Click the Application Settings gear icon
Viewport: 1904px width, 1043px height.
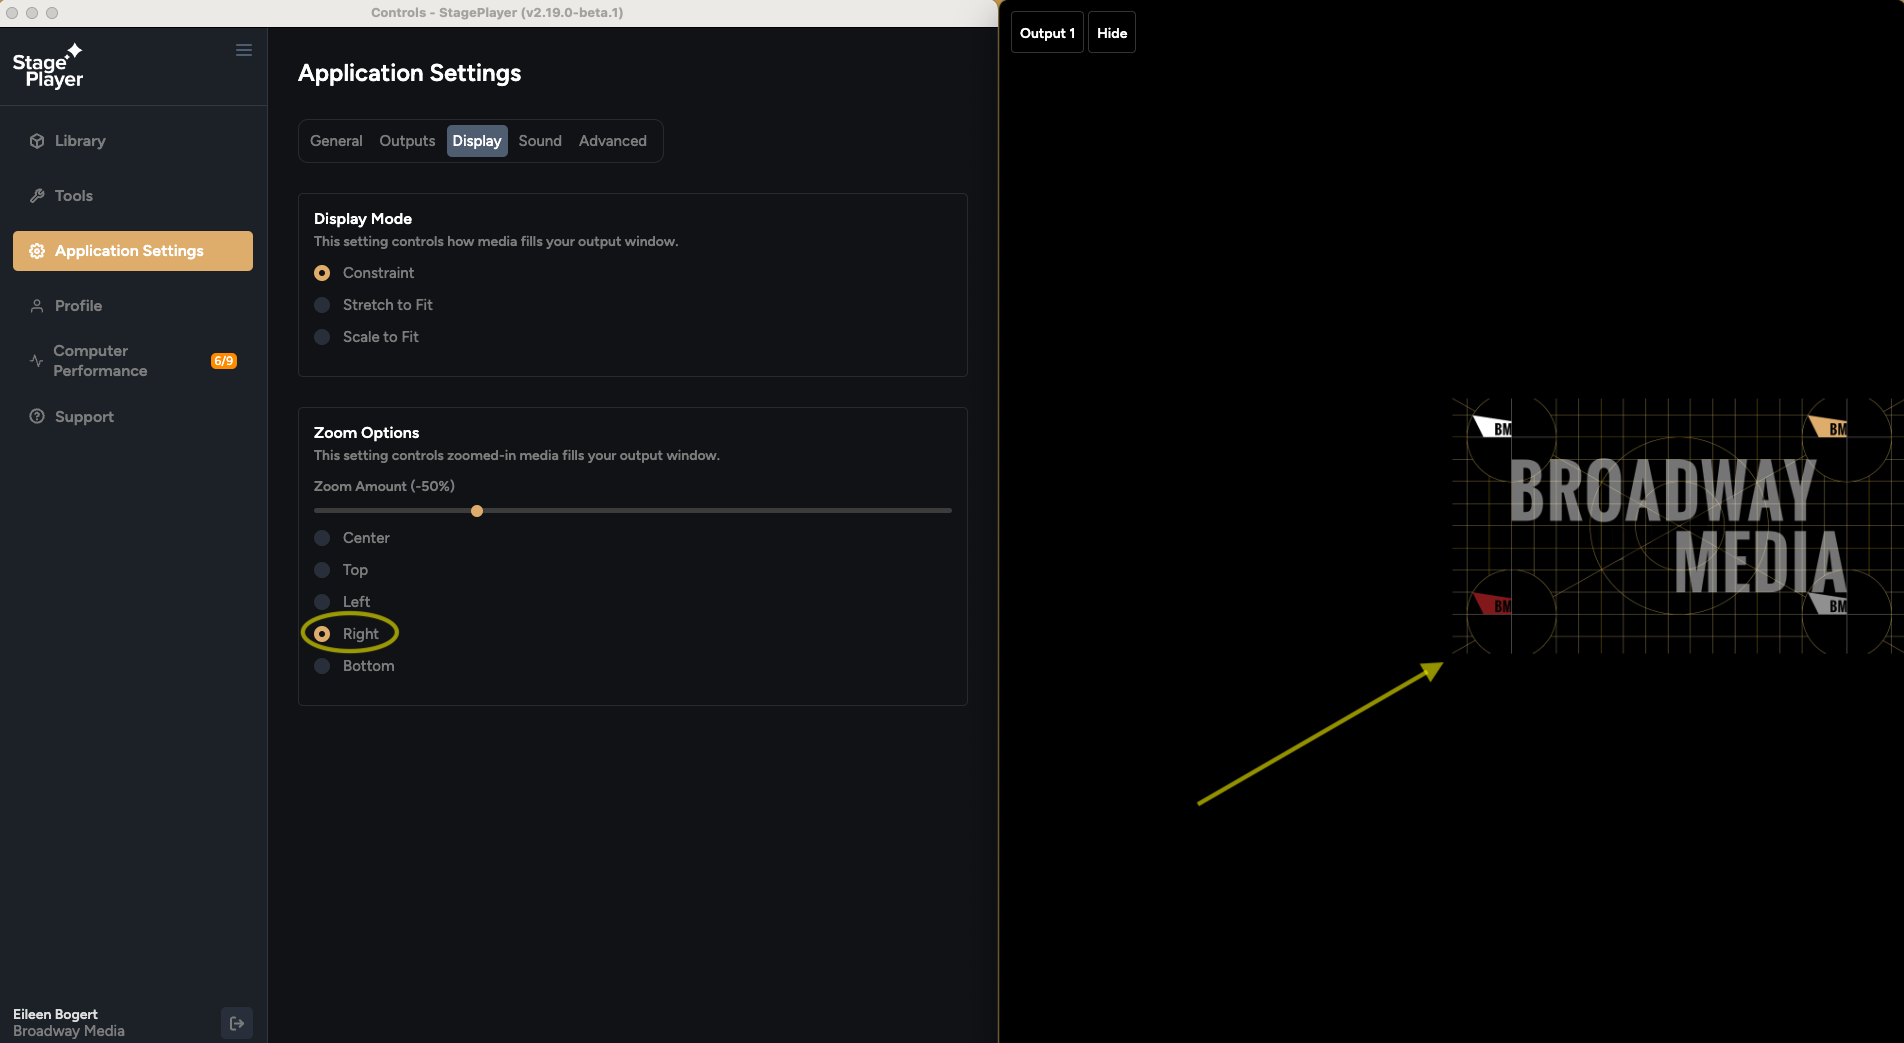pyautogui.click(x=37, y=251)
